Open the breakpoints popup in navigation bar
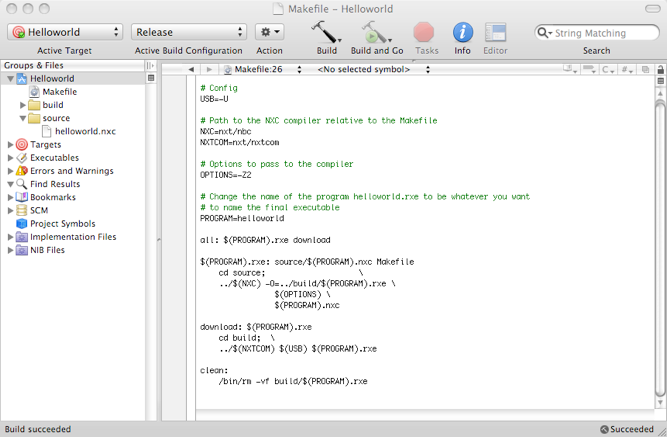Viewport: 667px width, 437px height. [589, 69]
